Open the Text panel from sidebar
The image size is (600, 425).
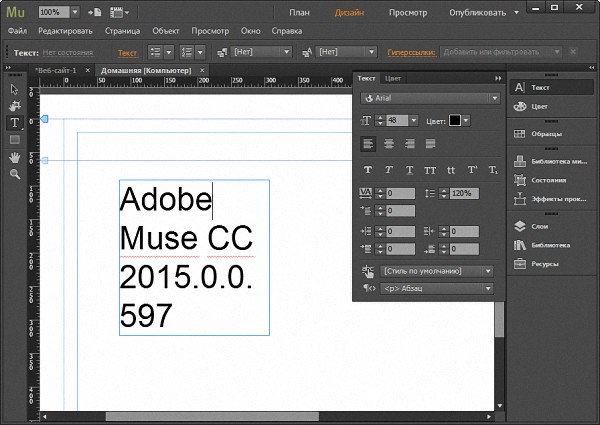coord(551,88)
